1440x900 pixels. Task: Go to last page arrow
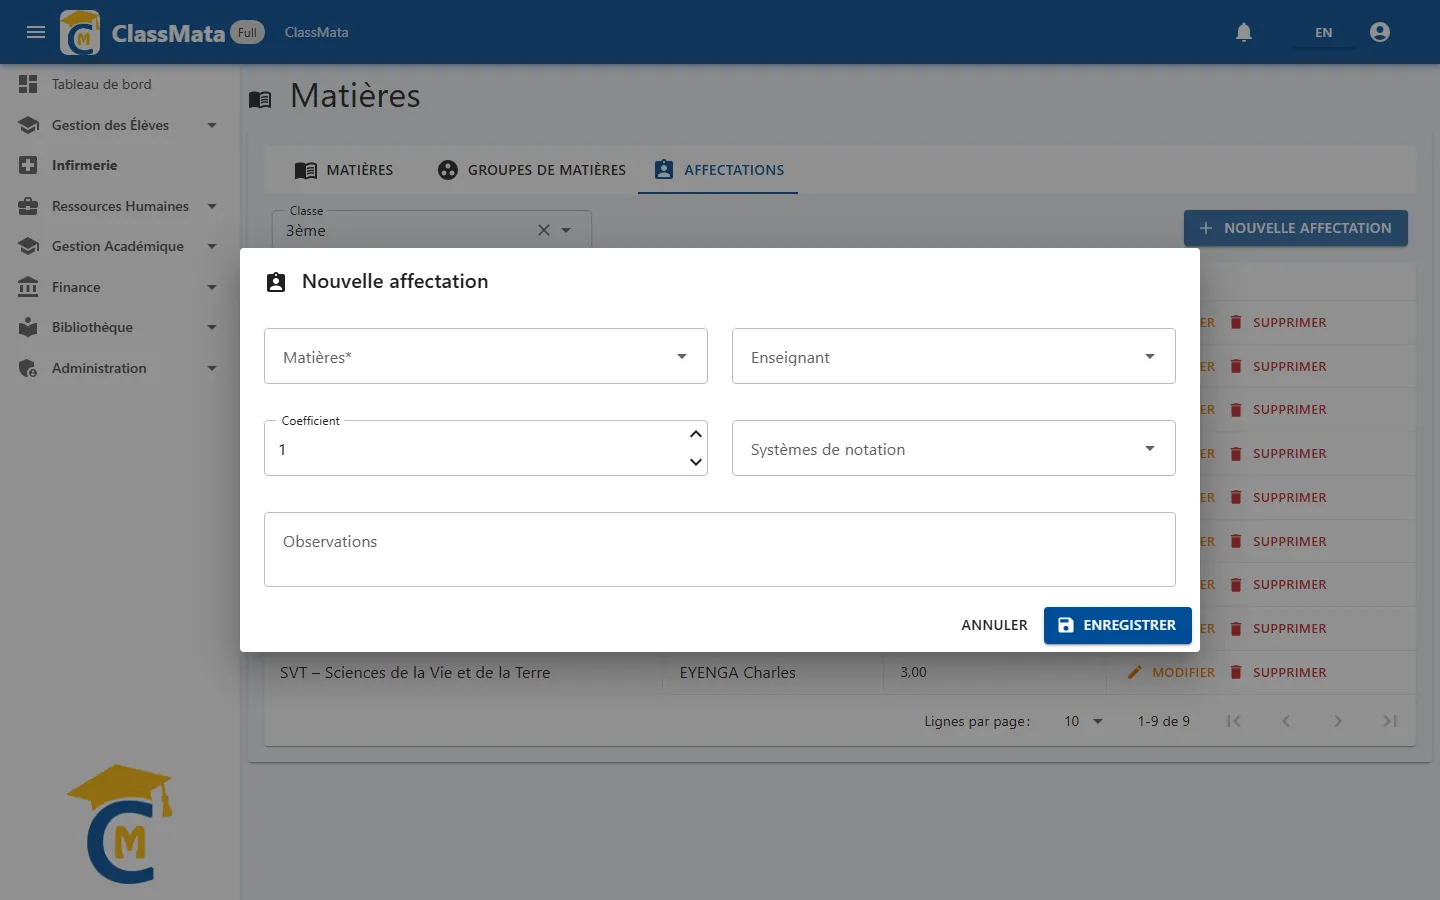click(x=1390, y=721)
